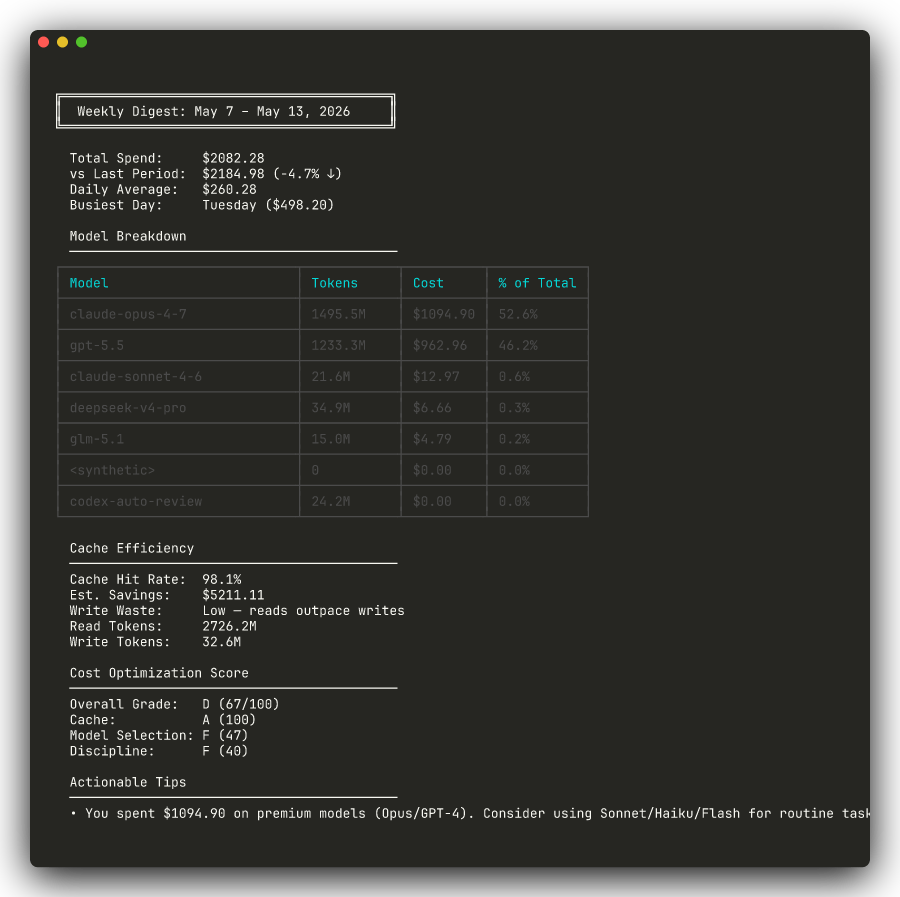The image size is (900, 897).
Task: Click the Est. Savings value $5211.11
Action: (x=233, y=595)
